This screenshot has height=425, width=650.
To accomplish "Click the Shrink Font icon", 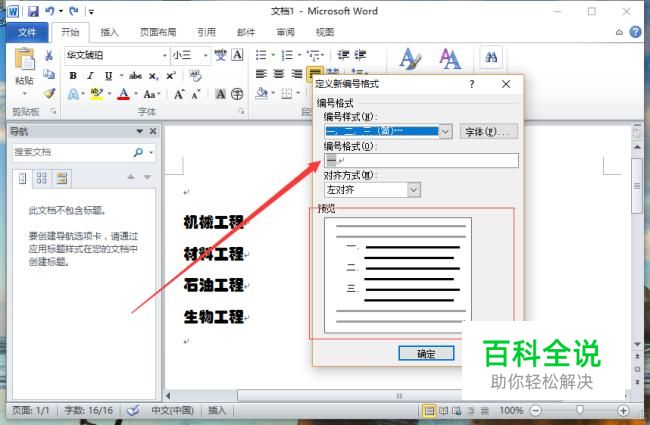I will click(x=196, y=94).
